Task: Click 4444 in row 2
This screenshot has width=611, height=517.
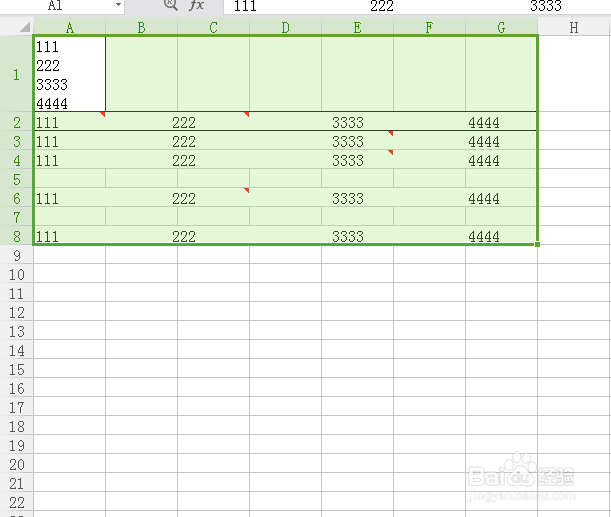Action: point(484,123)
